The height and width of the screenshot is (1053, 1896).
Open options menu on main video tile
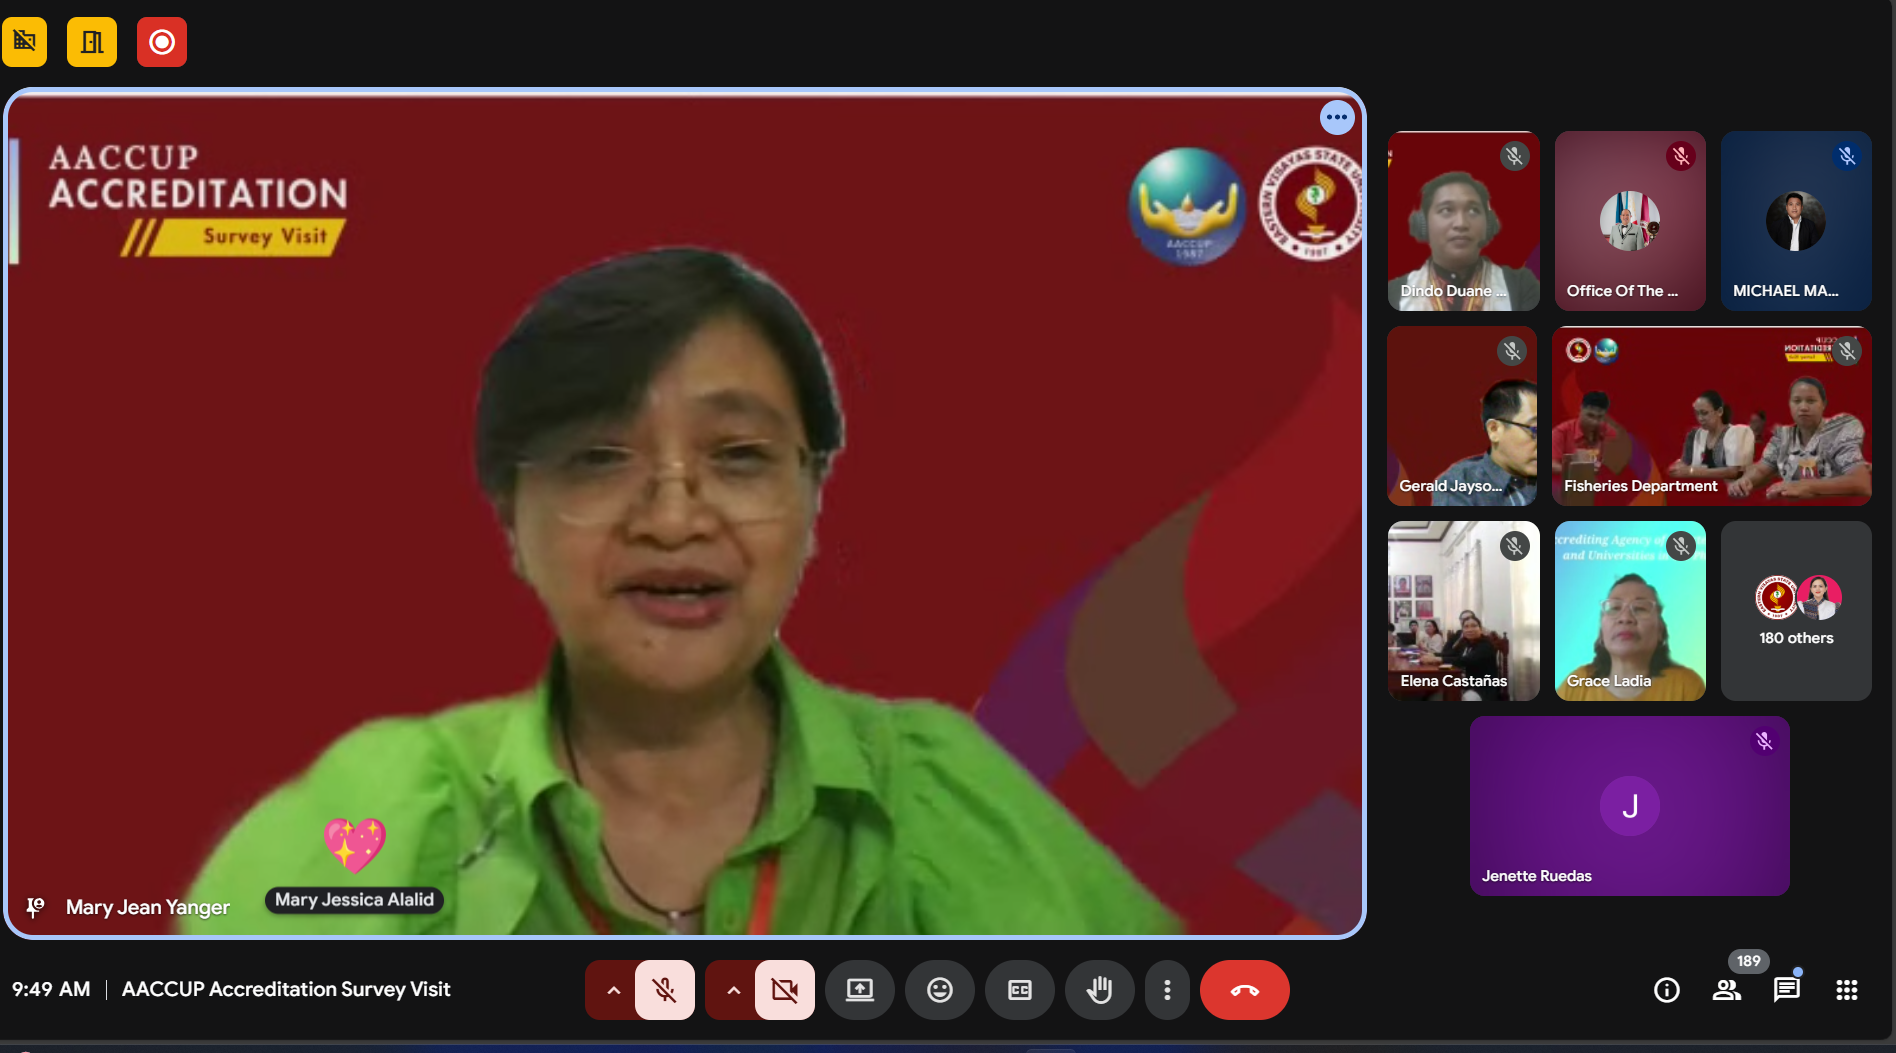tap(1337, 117)
